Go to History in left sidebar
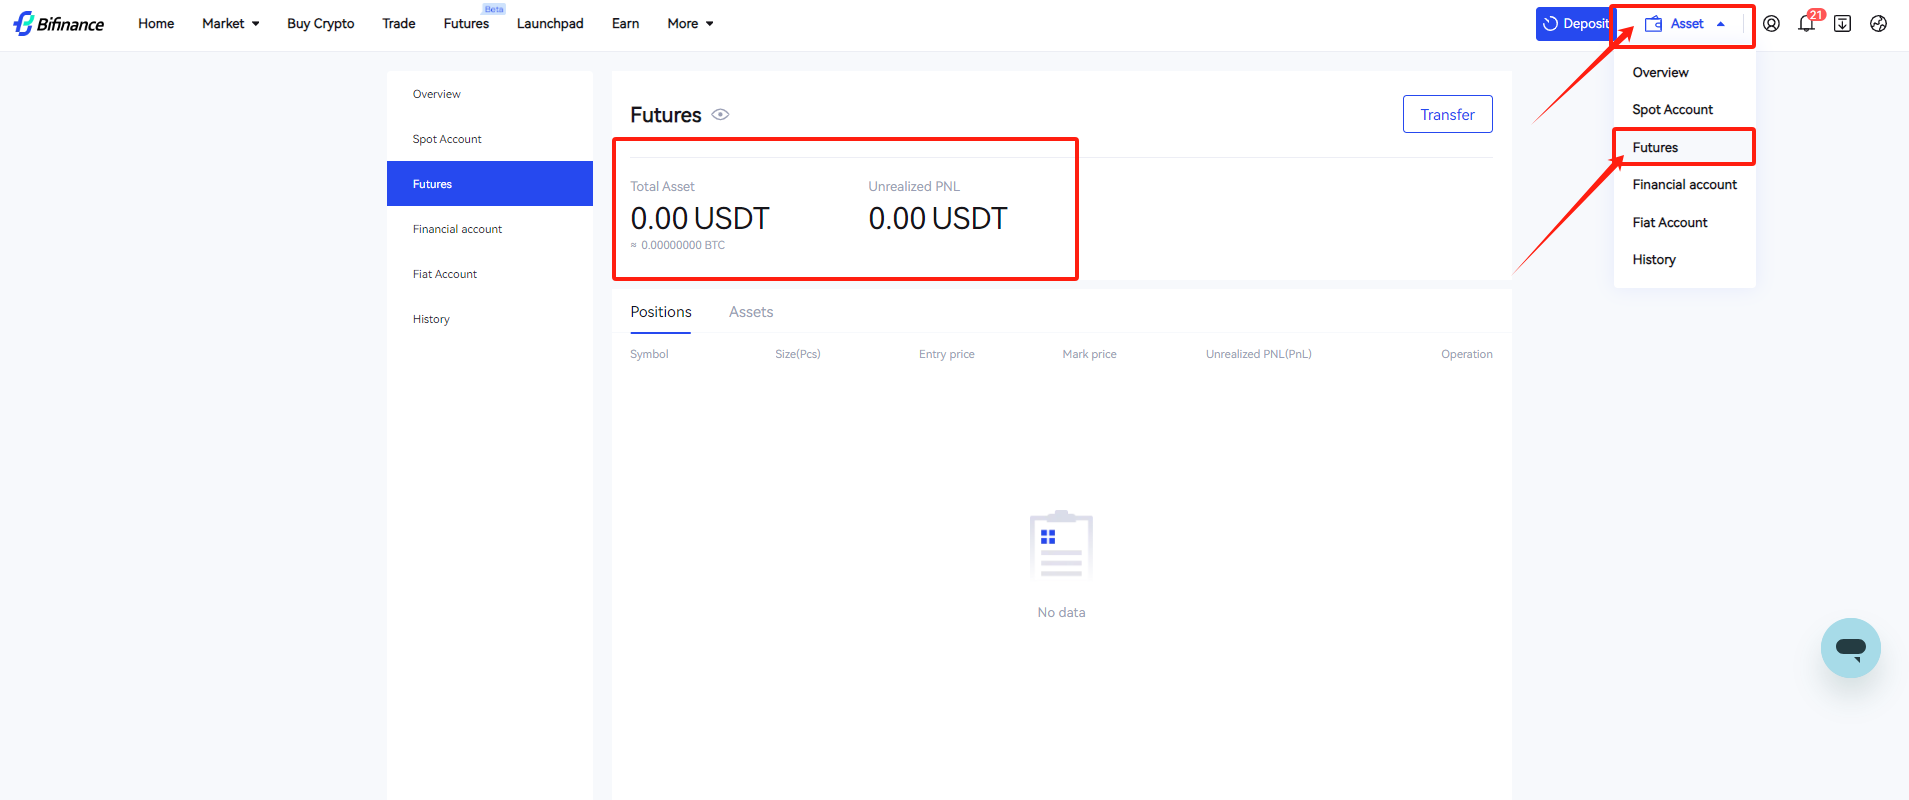Image resolution: width=1909 pixels, height=800 pixels. (431, 319)
